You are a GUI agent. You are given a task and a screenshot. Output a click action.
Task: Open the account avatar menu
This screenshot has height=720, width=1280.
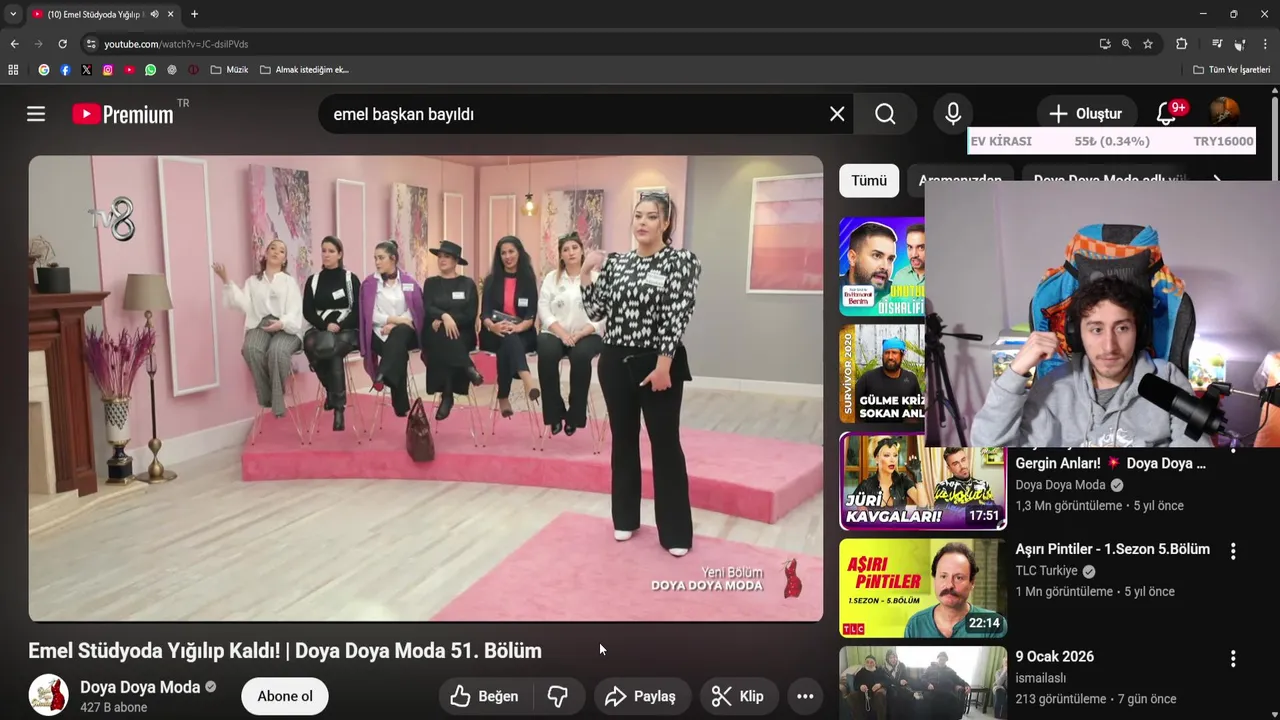click(1224, 112)
